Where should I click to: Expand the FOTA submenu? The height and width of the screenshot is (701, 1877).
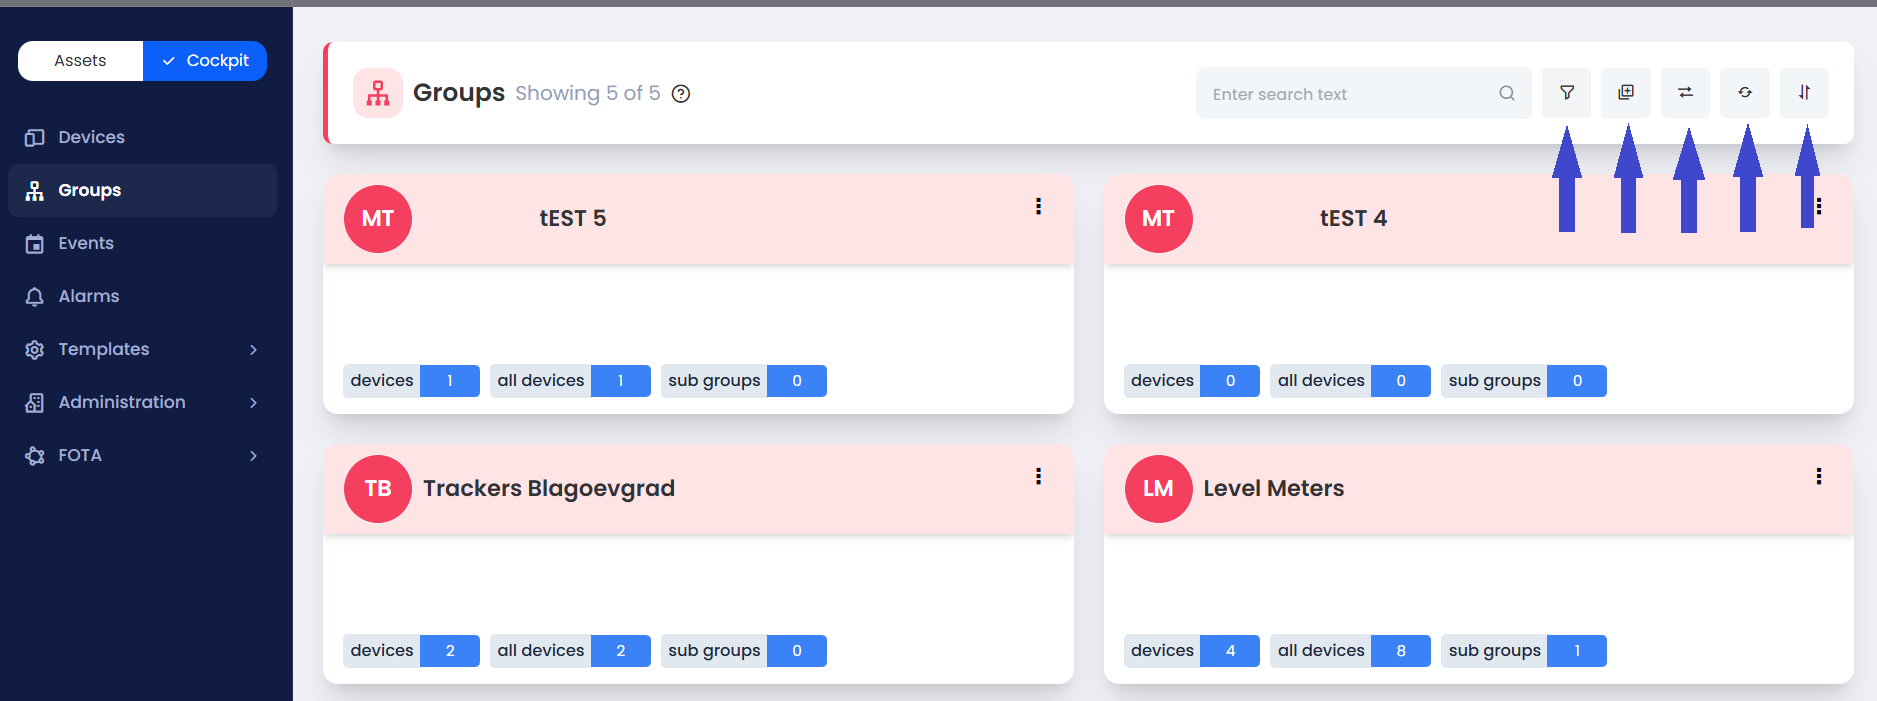click(253, 456)
